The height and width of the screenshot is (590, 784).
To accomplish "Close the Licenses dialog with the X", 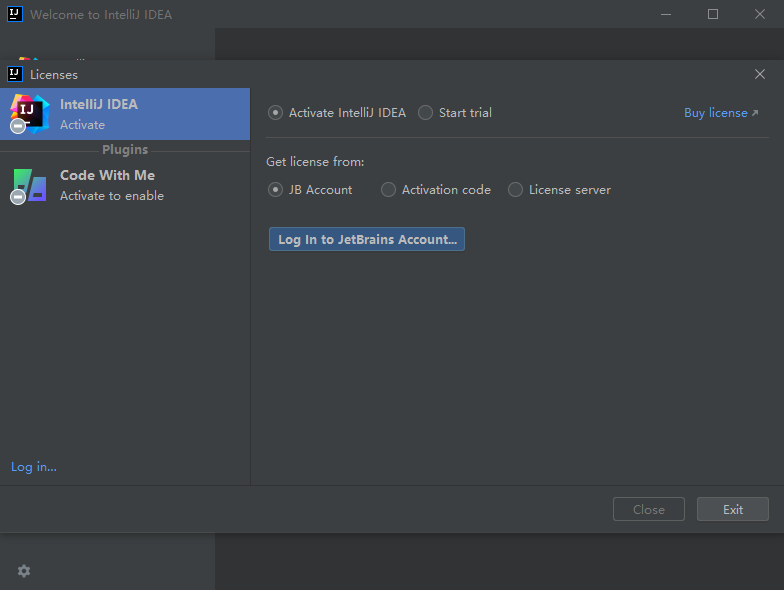I will [x=760, y=74].
